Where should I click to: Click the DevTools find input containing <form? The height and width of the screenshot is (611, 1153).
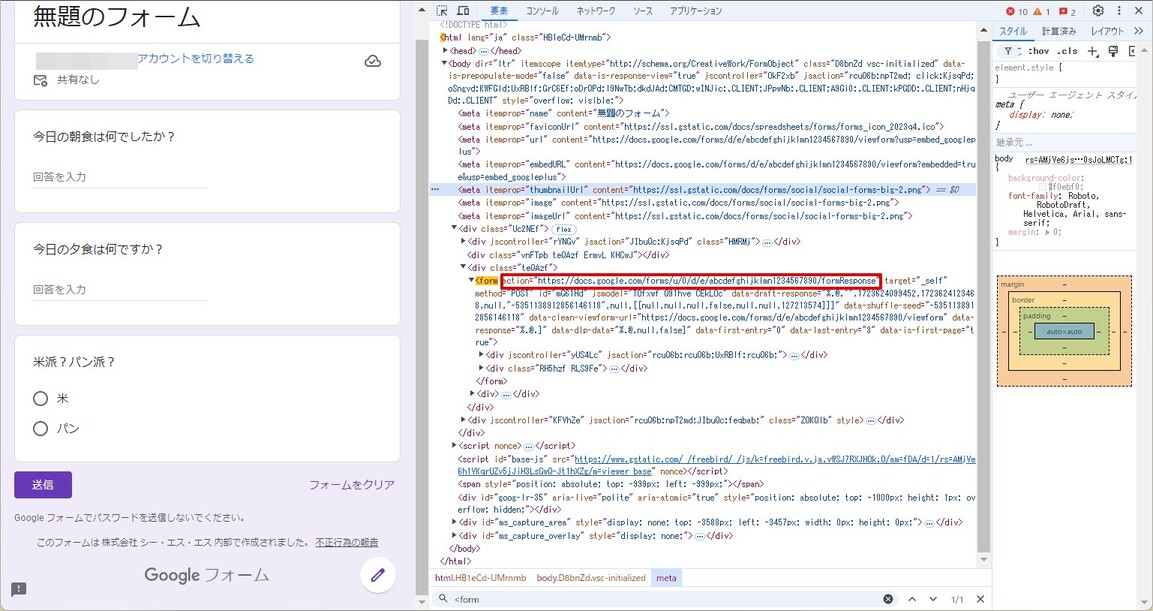(665, 599)
